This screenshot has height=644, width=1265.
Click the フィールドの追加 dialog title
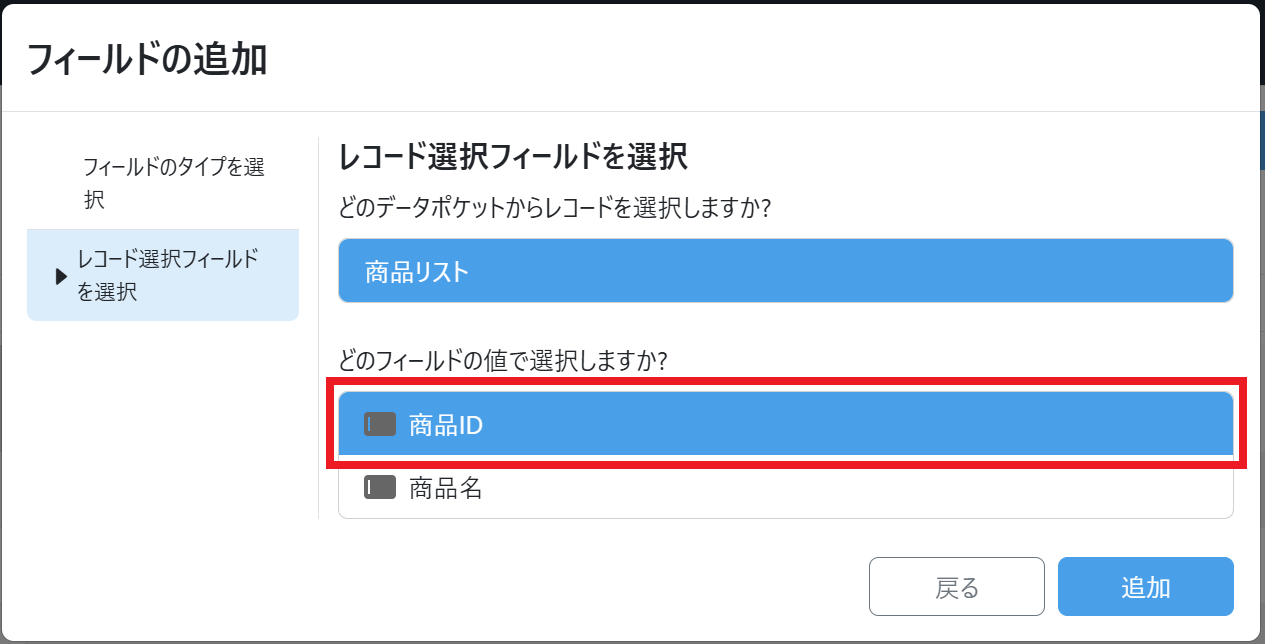coord(147,59)
